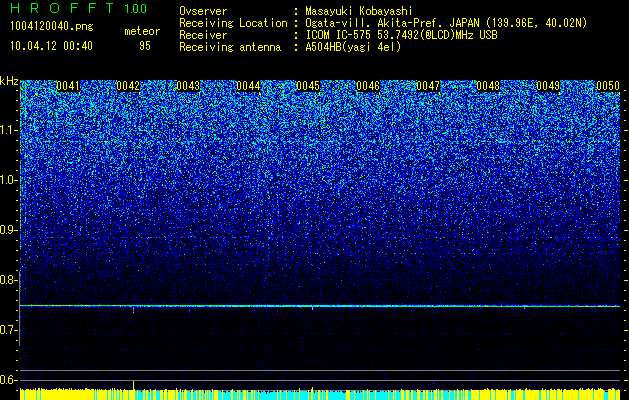Click the 0041 time marker

[x=68, y=86]
